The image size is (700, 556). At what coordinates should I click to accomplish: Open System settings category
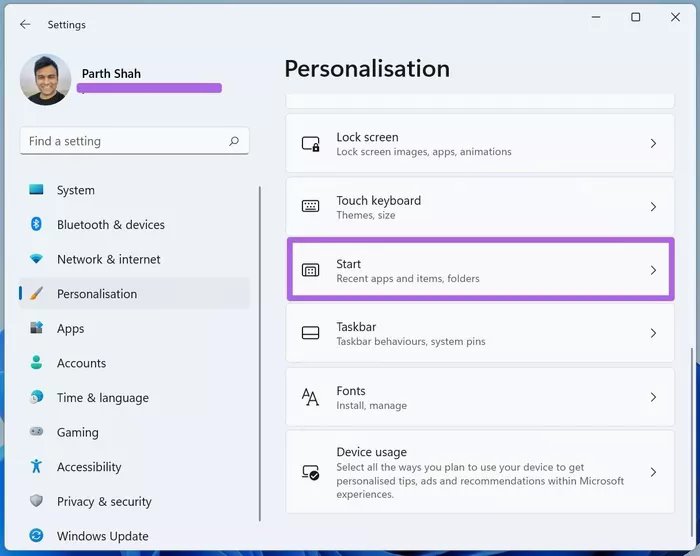(x=134, y=190)
